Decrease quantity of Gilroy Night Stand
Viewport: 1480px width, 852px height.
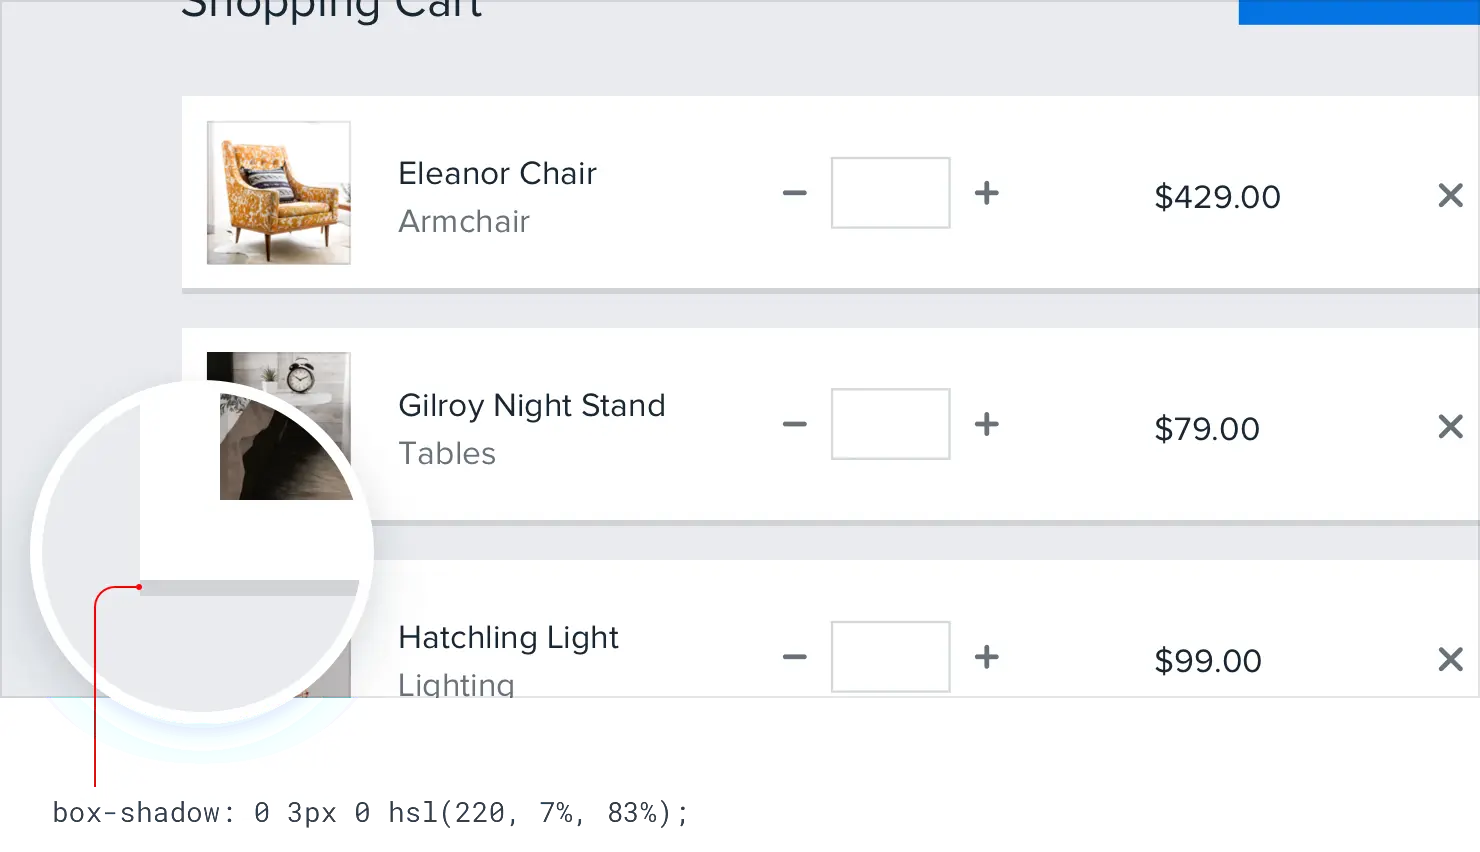click(795, 425)
